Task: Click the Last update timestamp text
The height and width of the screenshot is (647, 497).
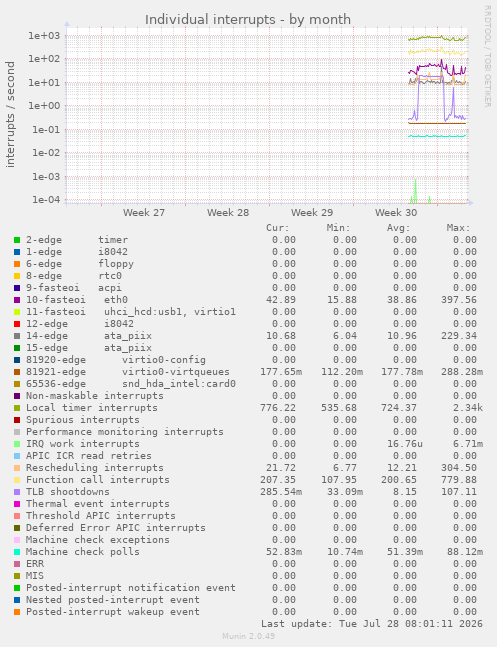Action: 372,623
